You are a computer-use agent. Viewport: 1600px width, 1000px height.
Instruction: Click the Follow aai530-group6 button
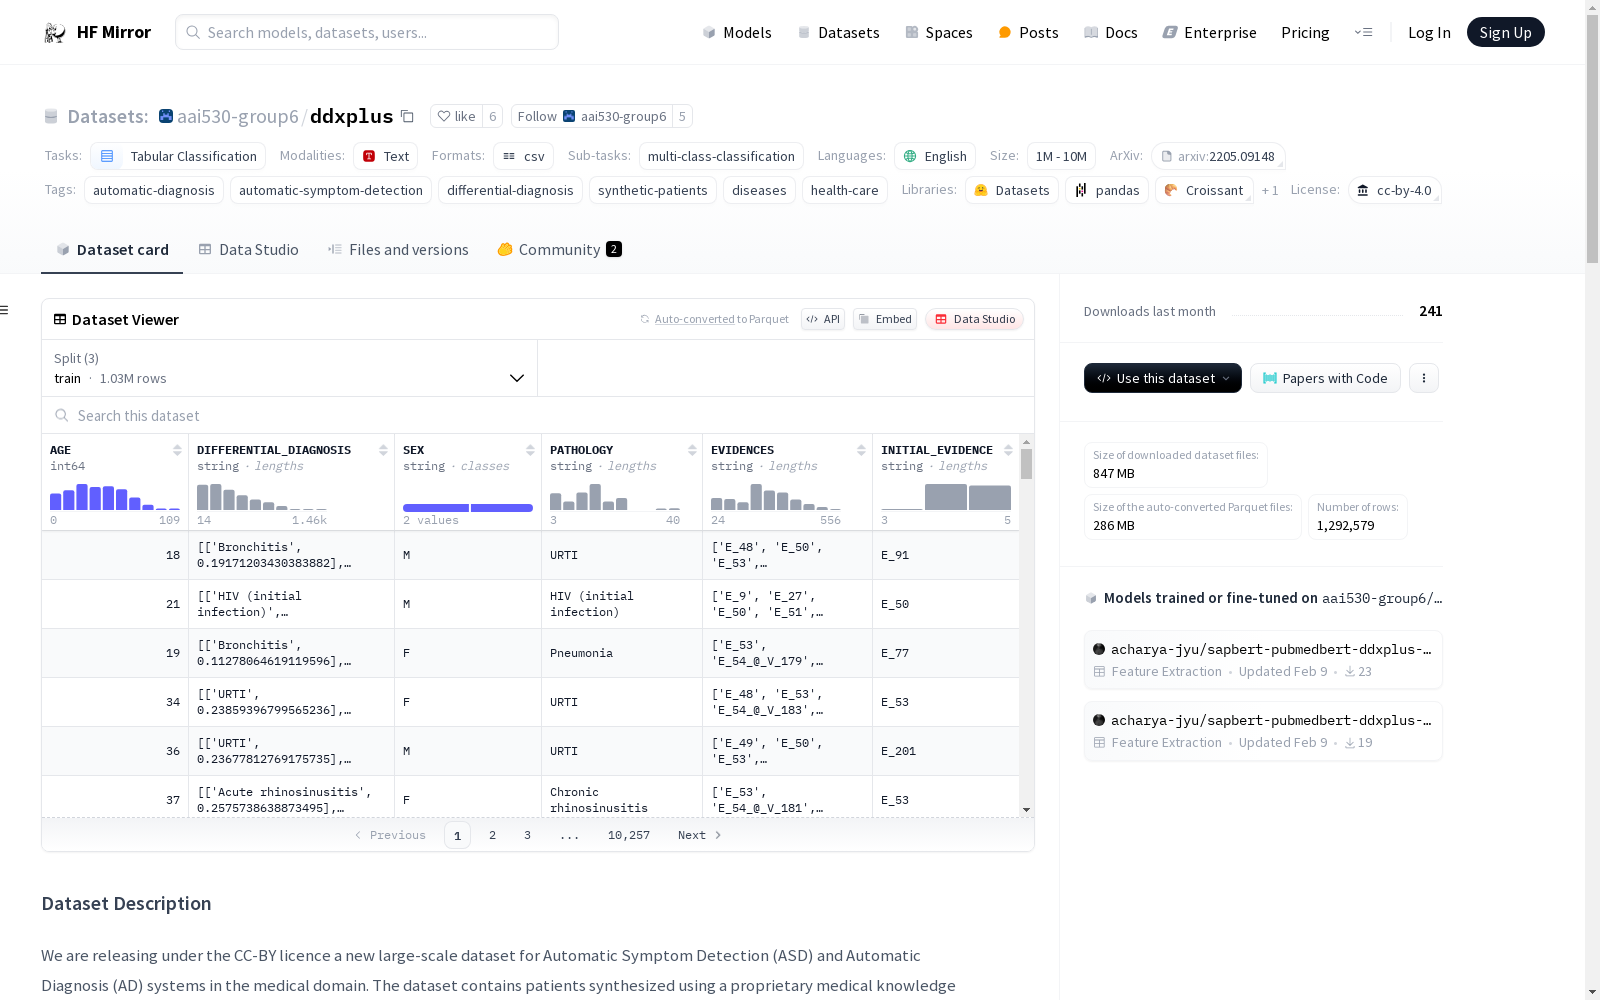pyautogui.click(x=591, y=116)
